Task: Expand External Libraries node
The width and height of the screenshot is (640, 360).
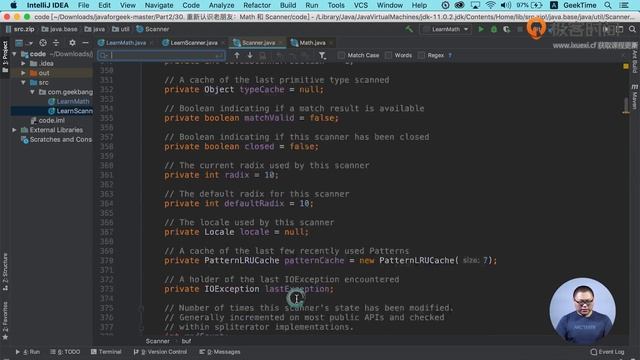Action: (14, 130)
